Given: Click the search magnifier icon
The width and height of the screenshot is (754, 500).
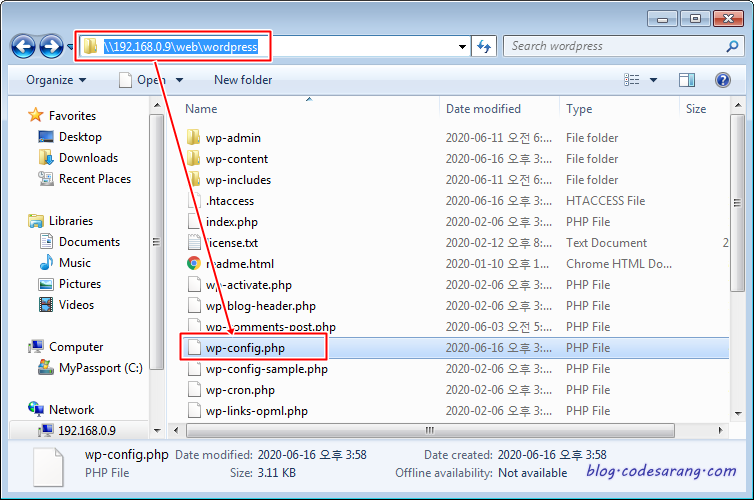Looking at the screenshot, I should coord(732,46).
